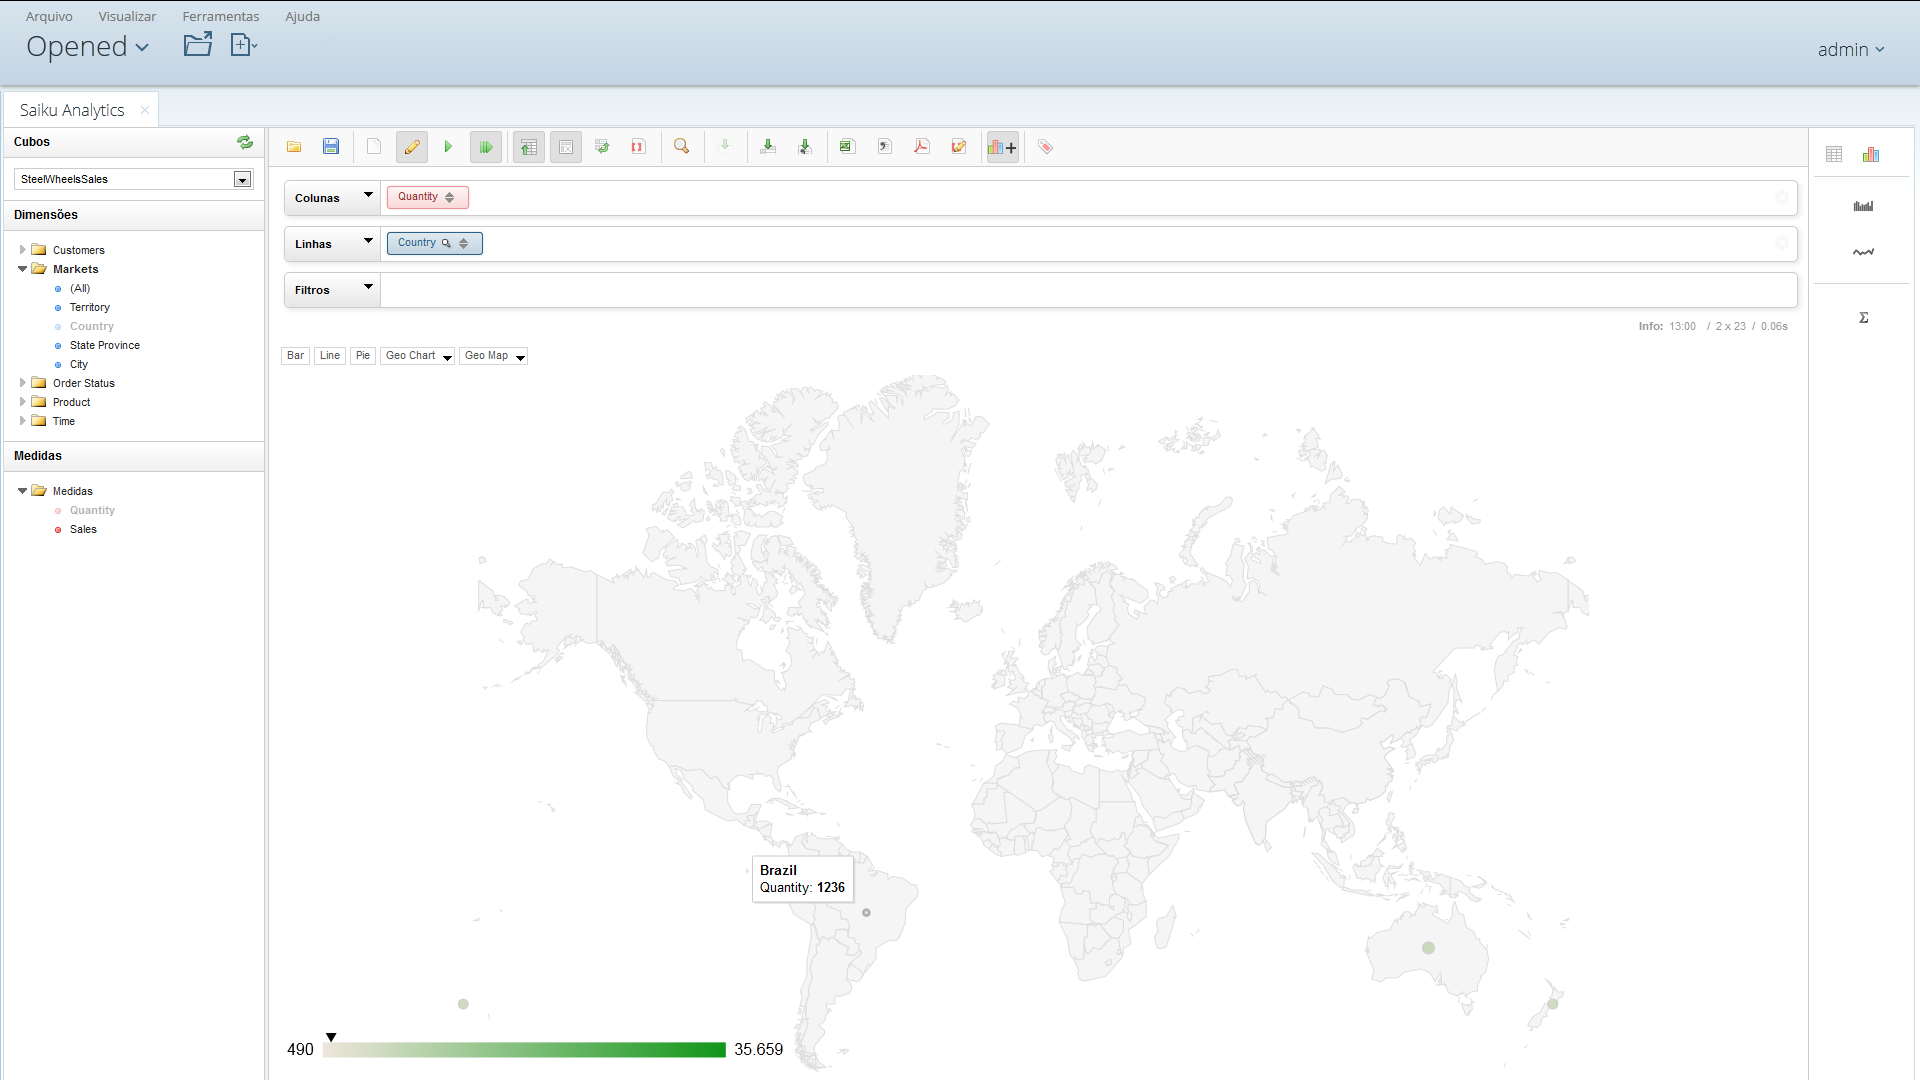This screenshot has width=1920, height=1080.
Task: Expand the Markets dimension tree
Action: pos(22,269)
